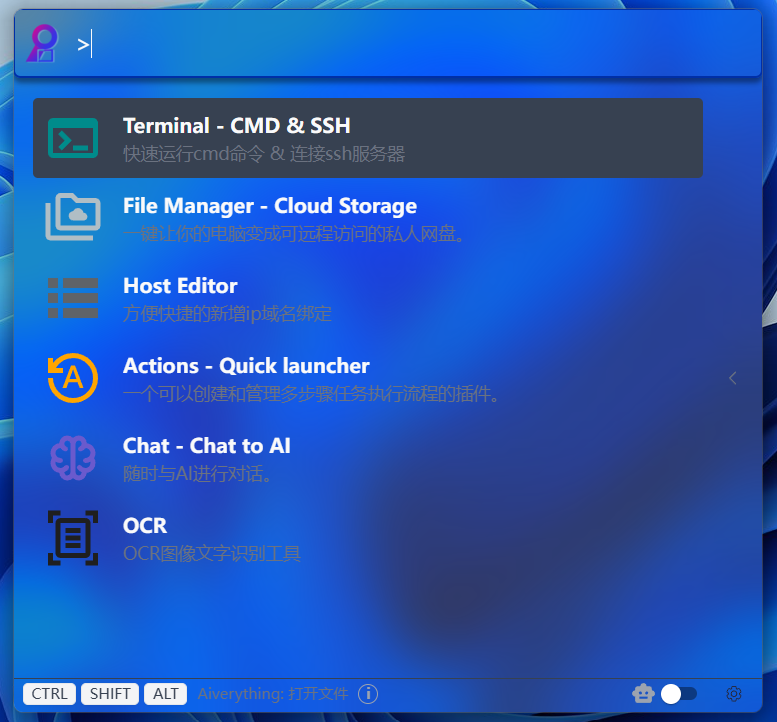Click the ALT key button
This screenshot has width=777, height=722.
tap(166, 694)
